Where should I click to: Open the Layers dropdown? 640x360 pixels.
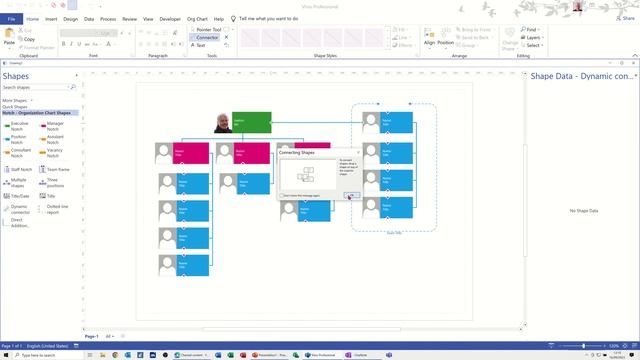coord(532,38)
